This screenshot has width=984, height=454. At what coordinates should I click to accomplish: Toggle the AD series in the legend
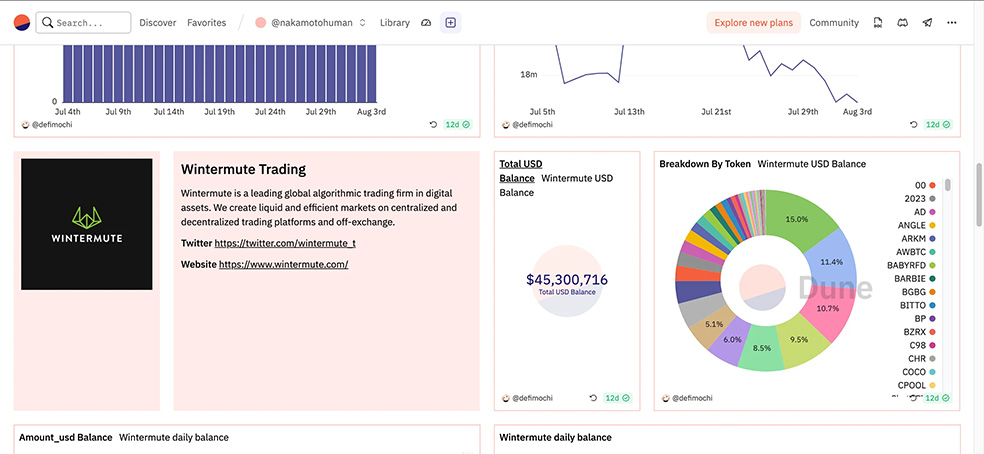coord(925,212)
